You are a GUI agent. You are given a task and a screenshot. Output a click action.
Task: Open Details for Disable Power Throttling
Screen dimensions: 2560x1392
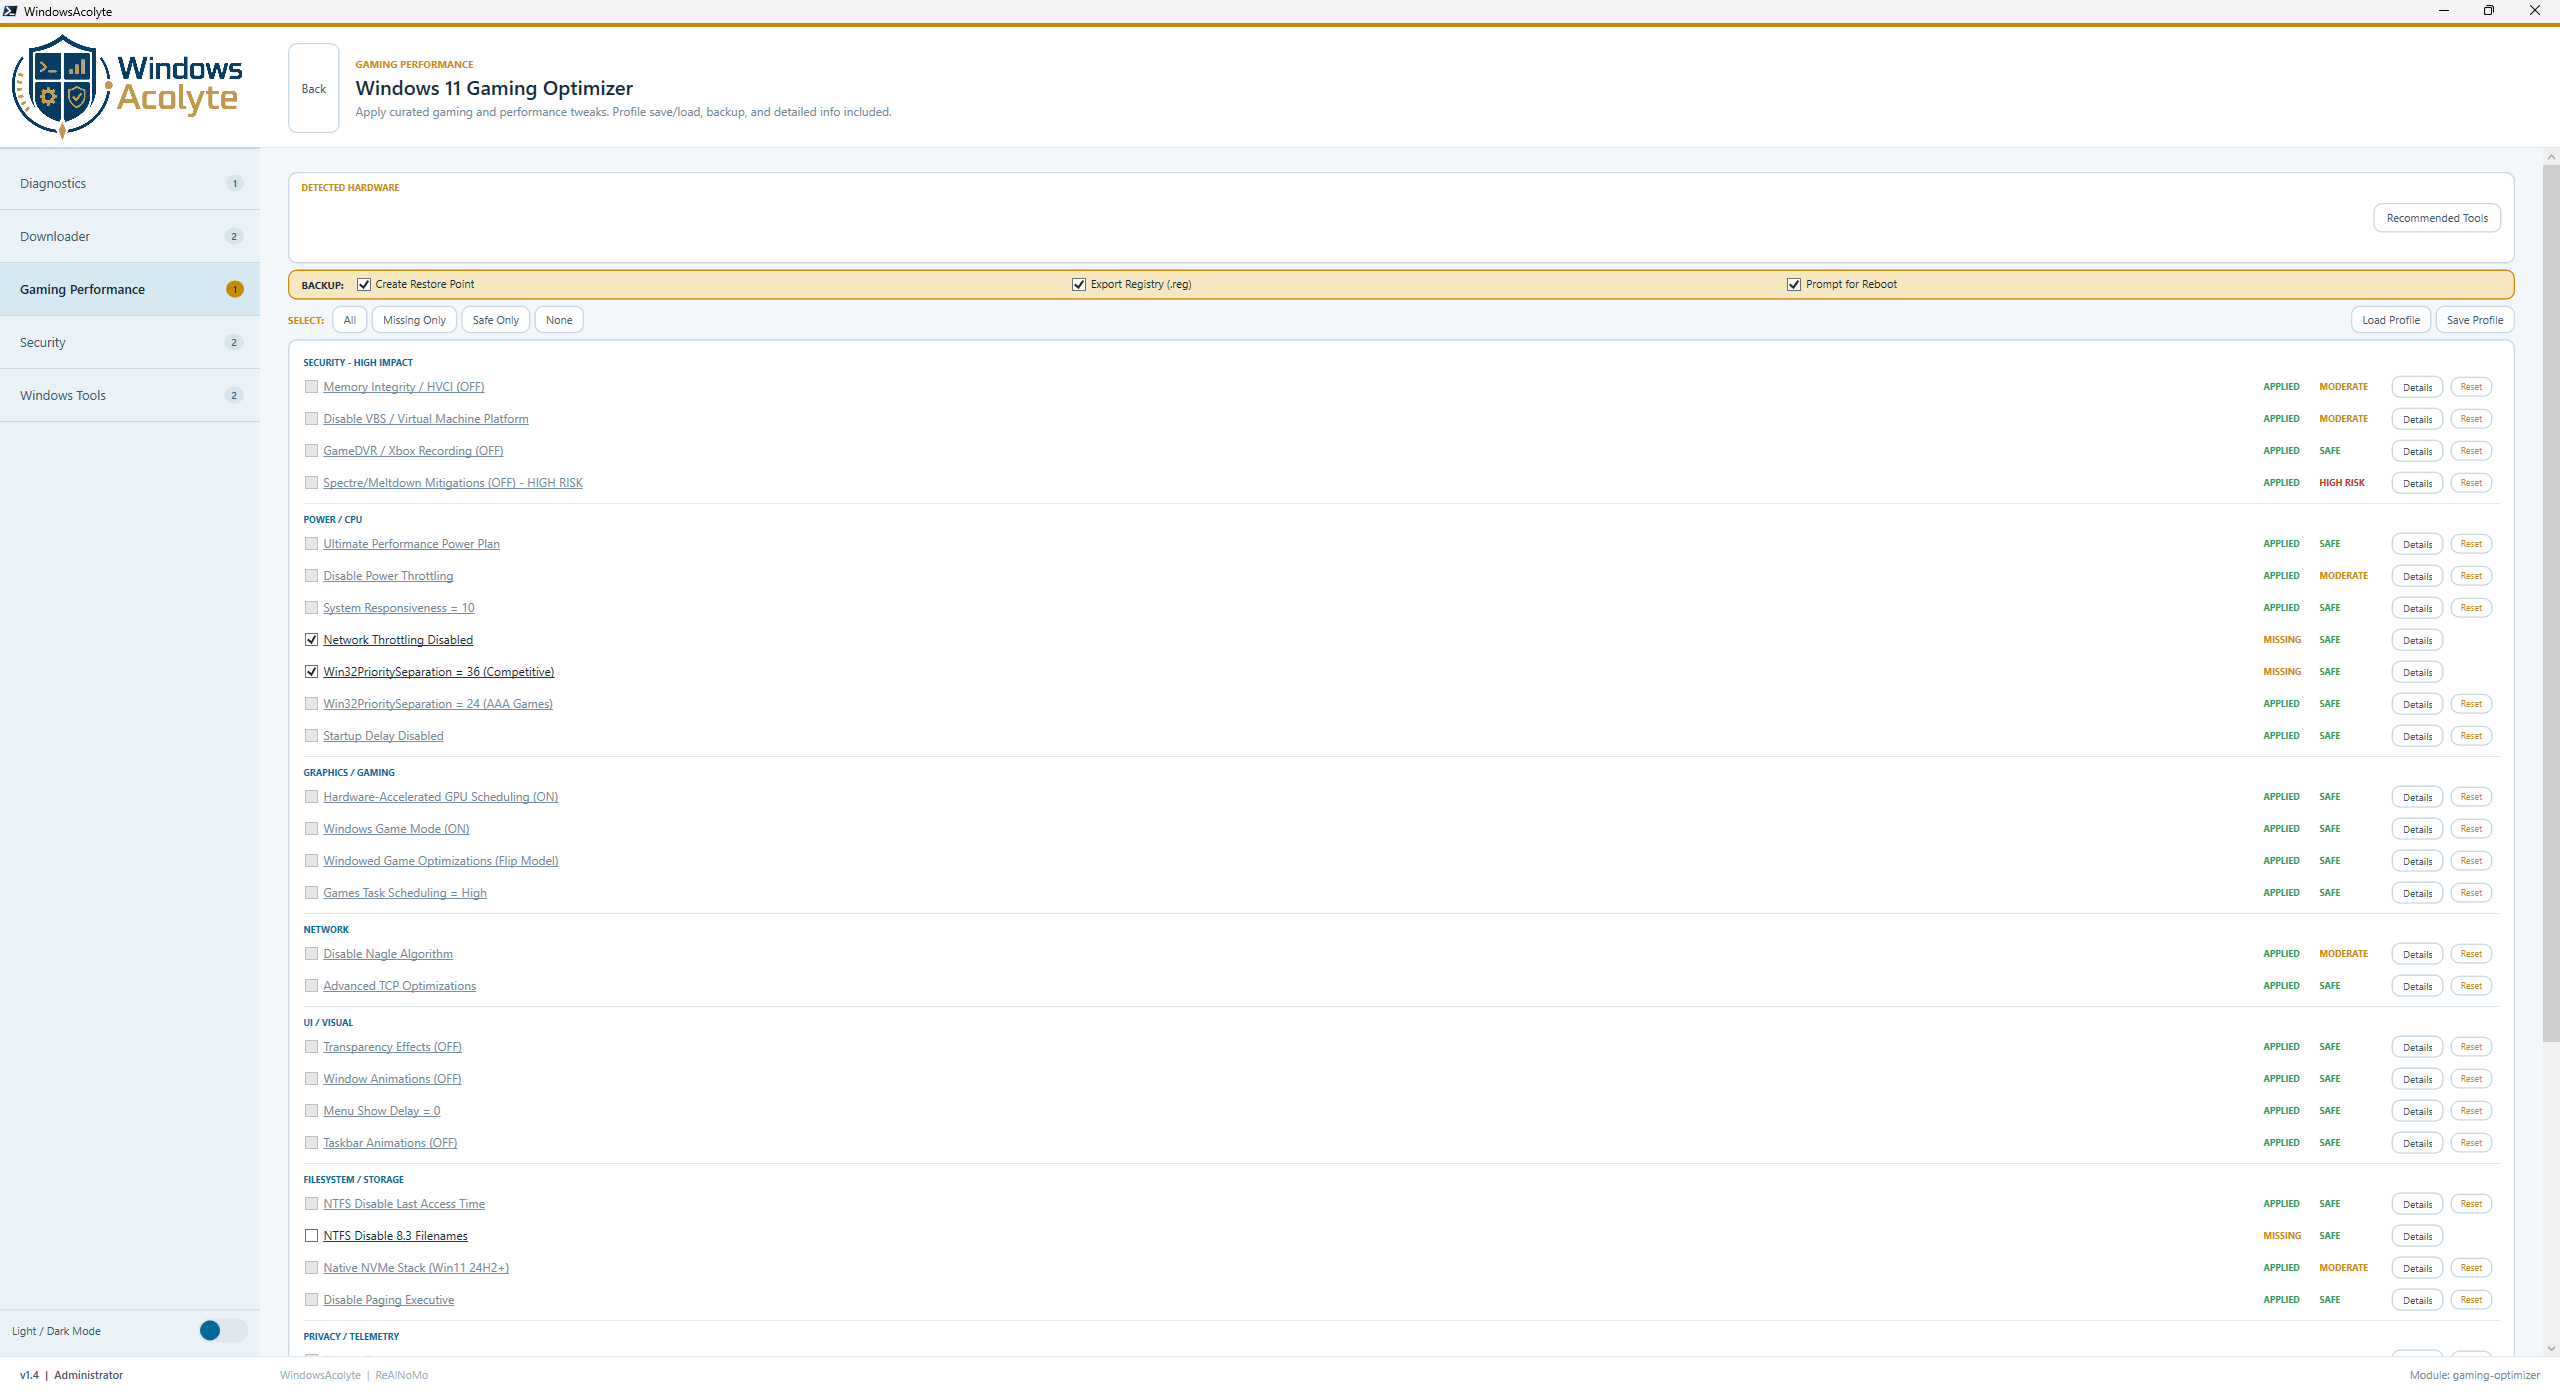2417,576
